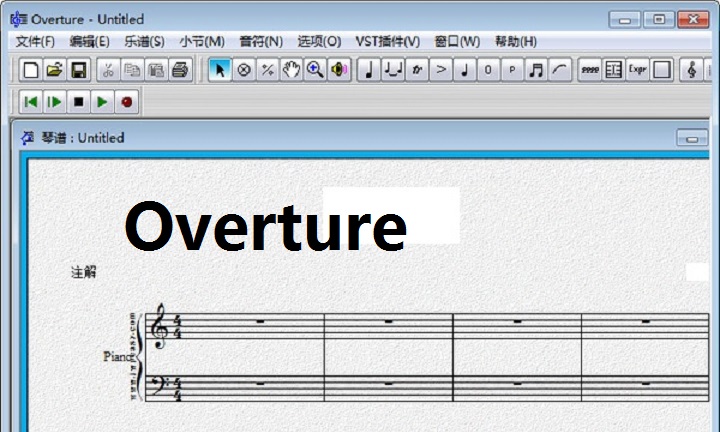Click the first measure rest in treble staff
This screenshot has width=720, height=432.
click(x=260, y=321)
